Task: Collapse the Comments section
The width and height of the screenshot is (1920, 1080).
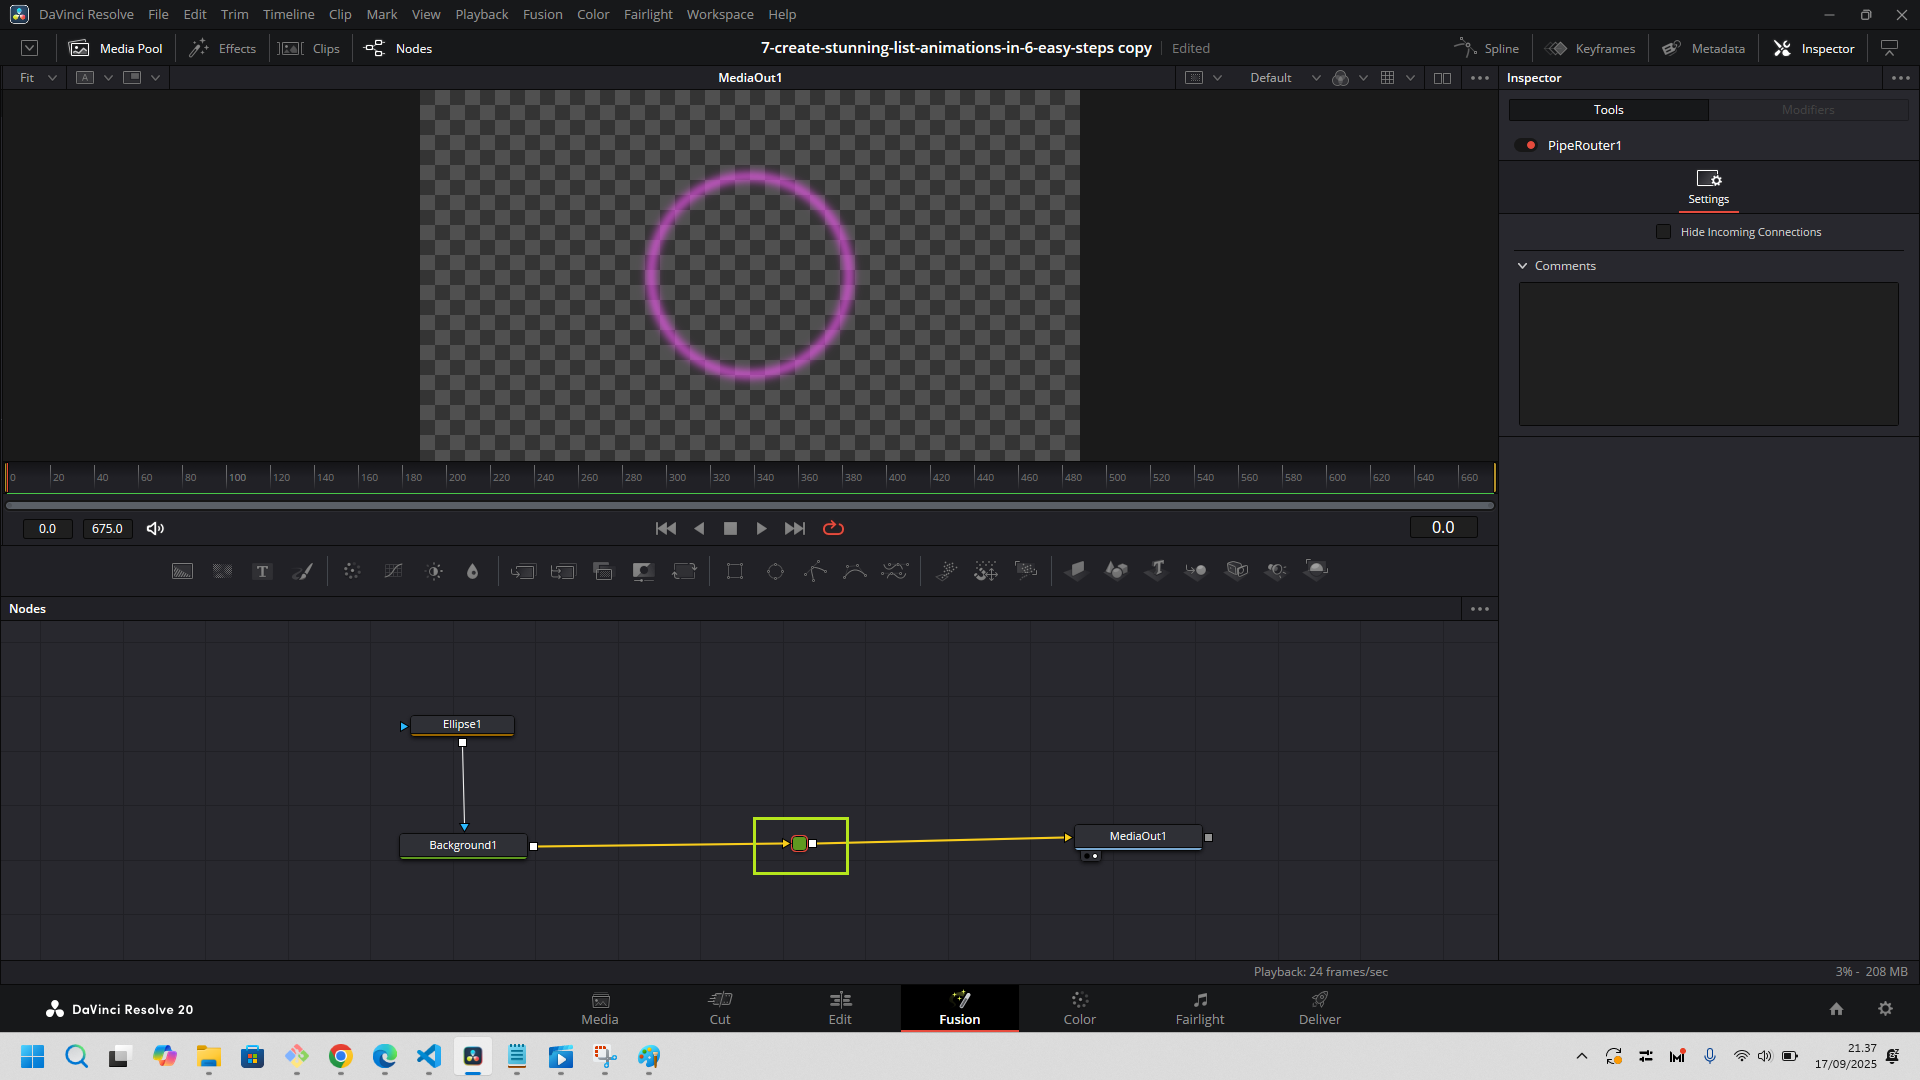Action: 1523,266
